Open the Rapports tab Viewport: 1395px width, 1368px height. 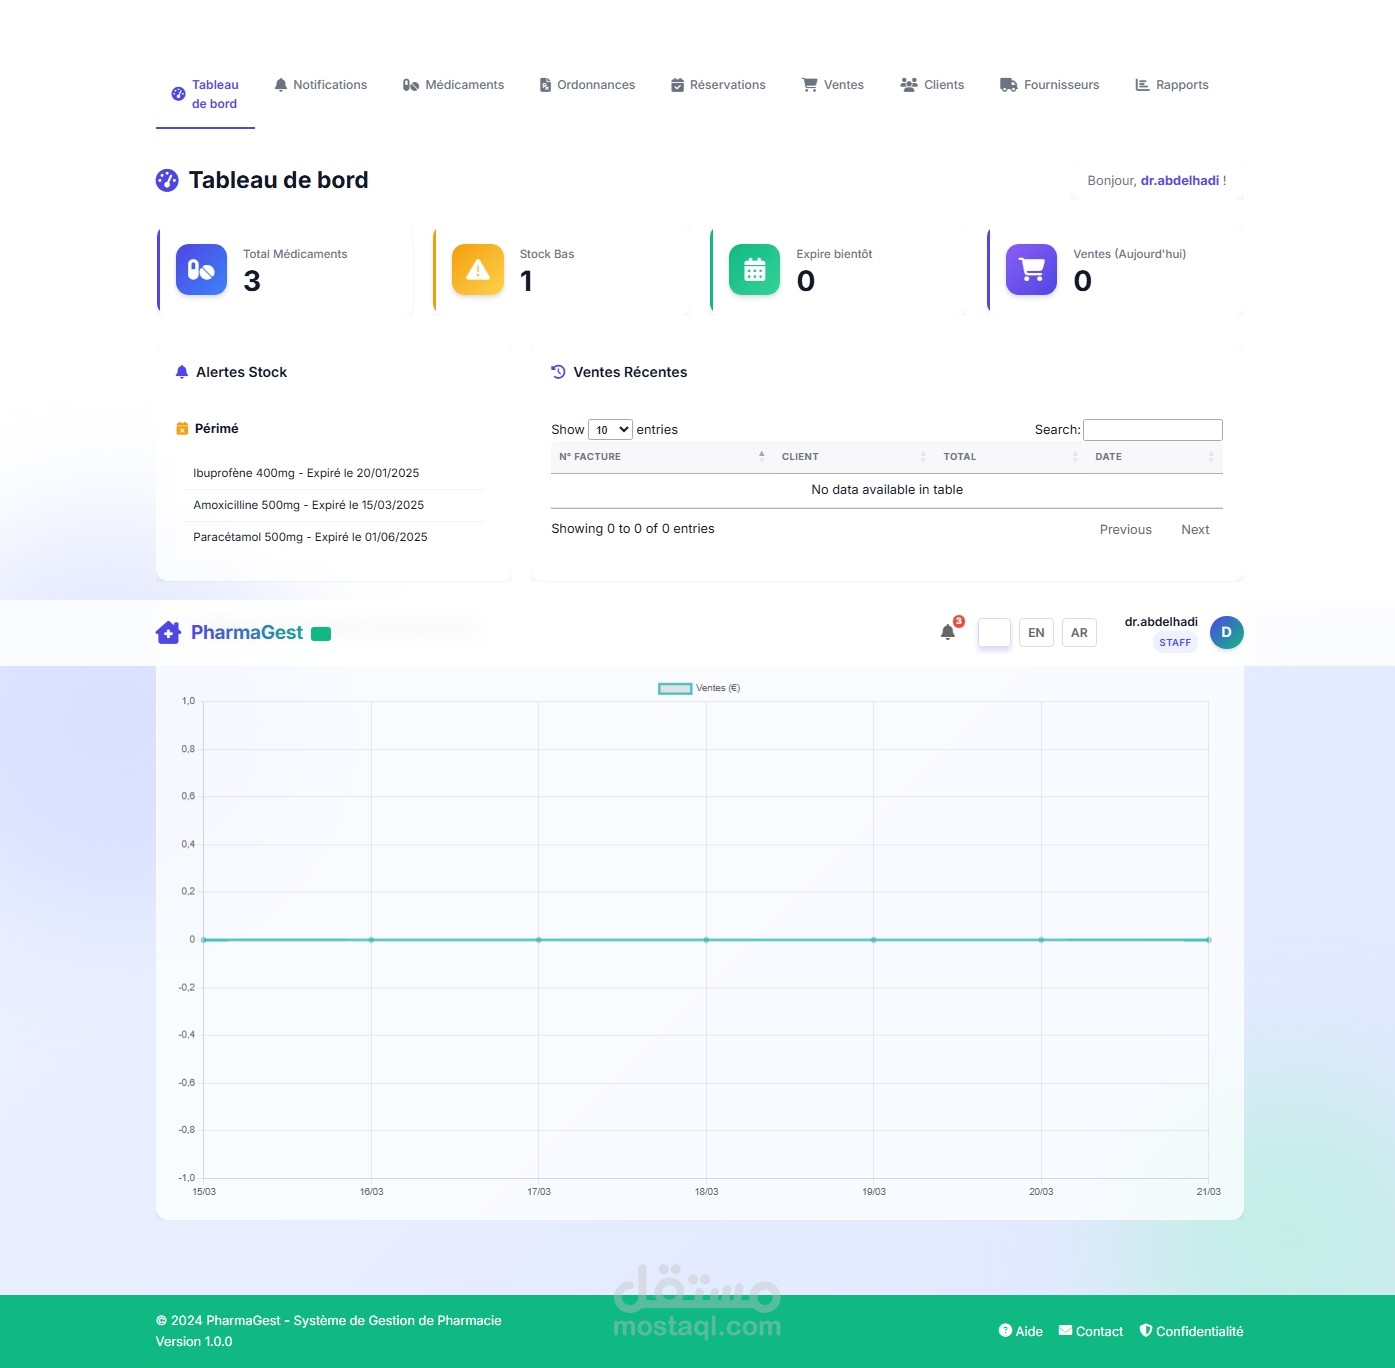pyautogui.click(x=1172, y=85)
